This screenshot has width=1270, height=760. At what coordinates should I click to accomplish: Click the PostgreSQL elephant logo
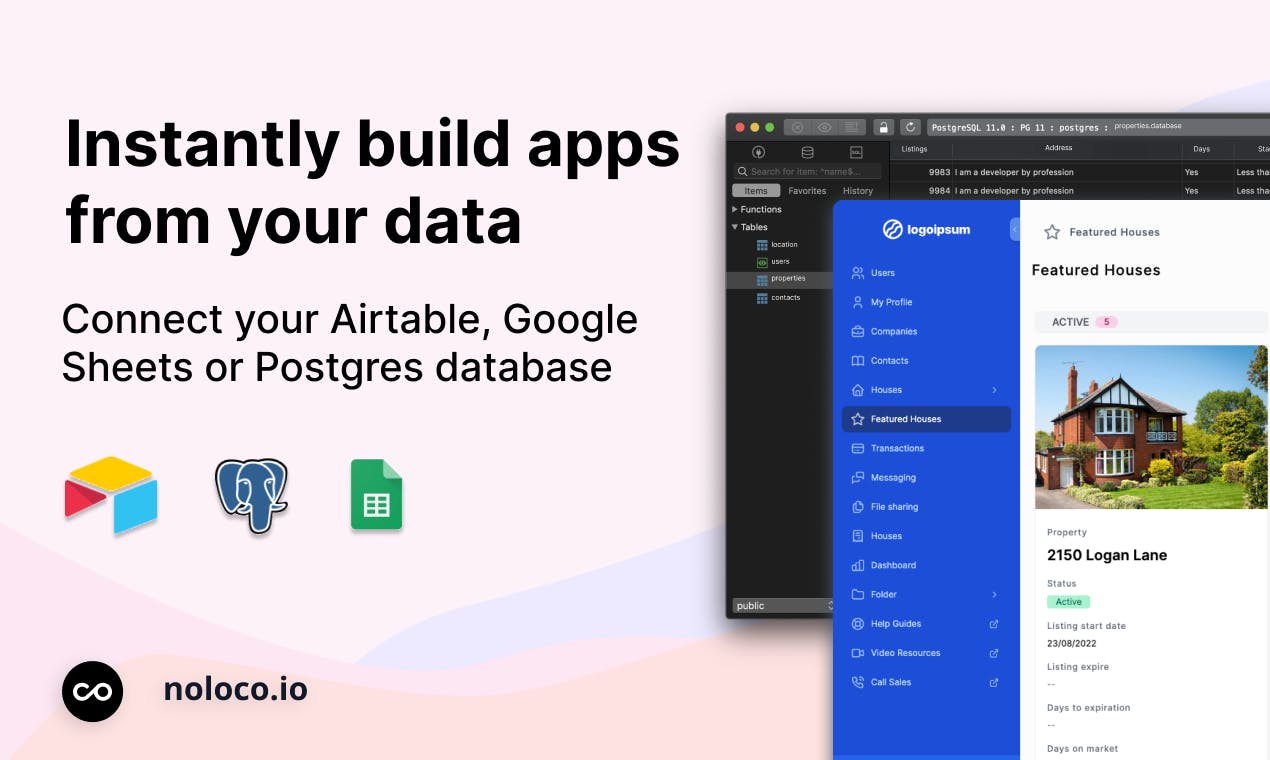(251, 495)
